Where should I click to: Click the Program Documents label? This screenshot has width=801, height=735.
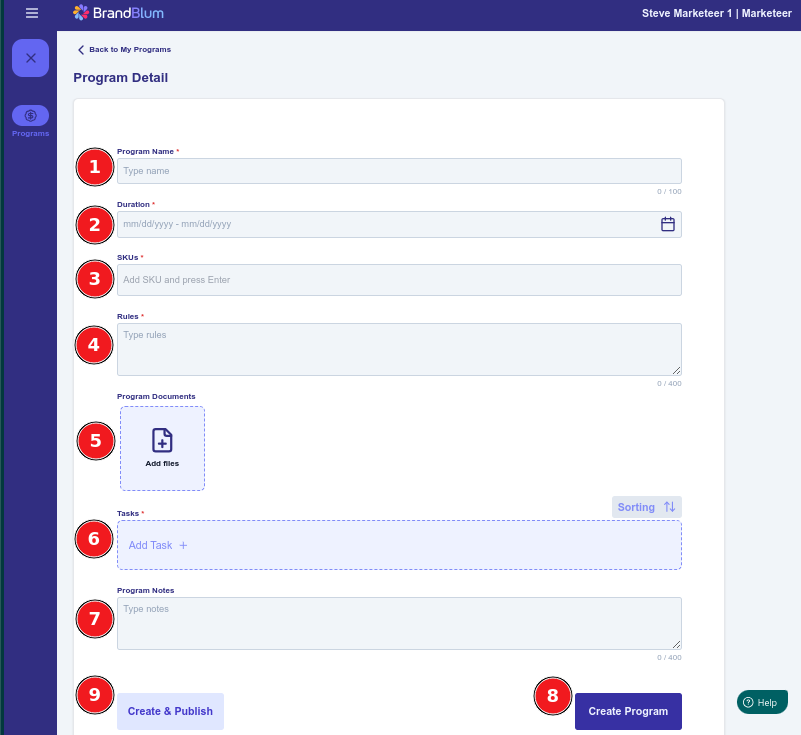[156, 396]
